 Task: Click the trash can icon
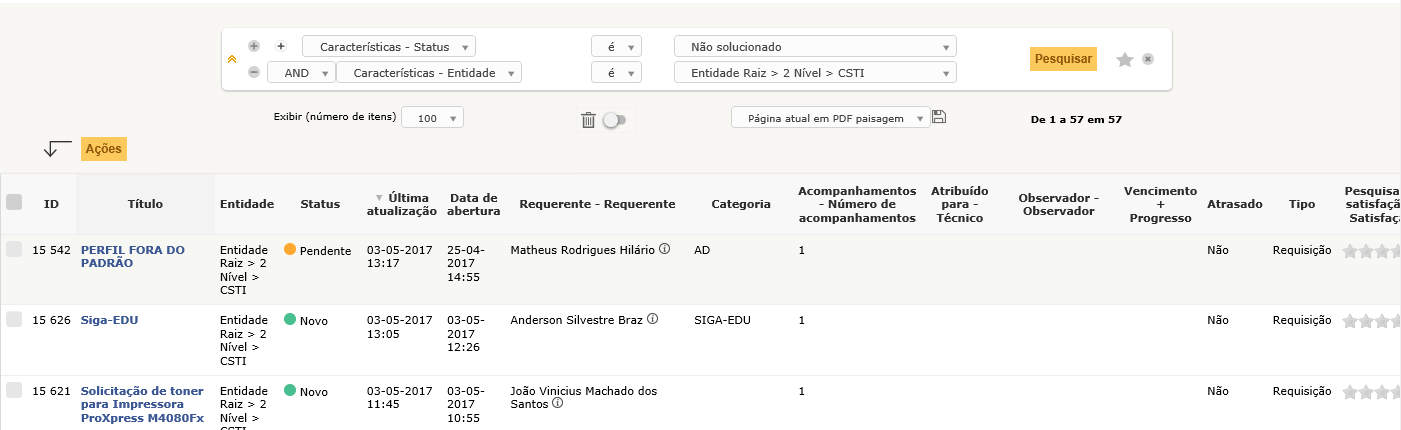click(588, 120)
